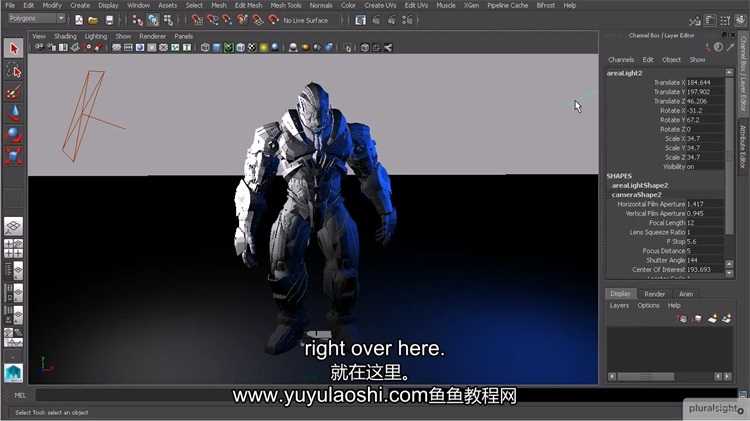Open the Options menu in Layer Editor
This screenshot has width=750, height=421.
[x=648, y=305]
